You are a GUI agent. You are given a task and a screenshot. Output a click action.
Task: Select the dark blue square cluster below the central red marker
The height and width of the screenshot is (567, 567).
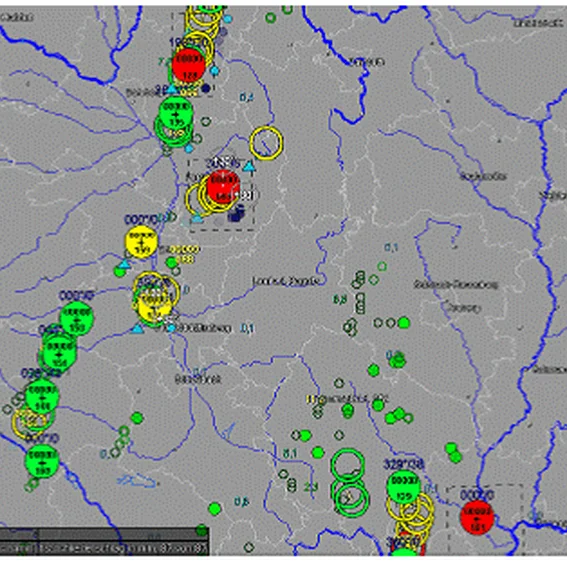[x=236, y=213]
